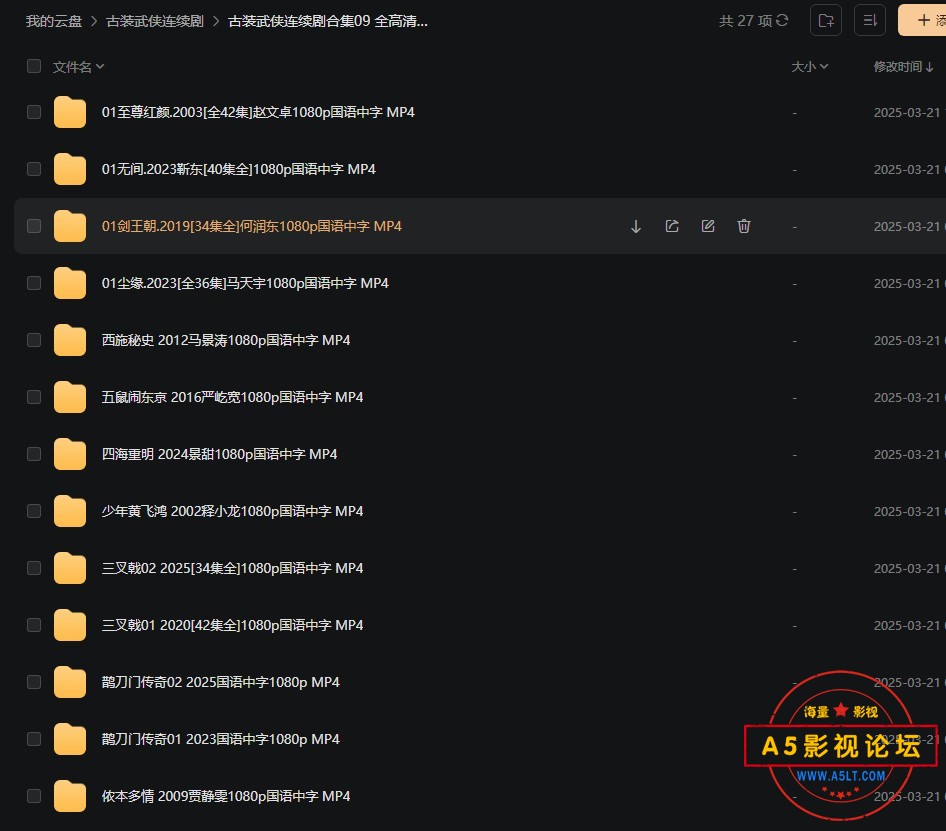Click the folder icon of 01至尊红颜.2003

[70, 112]
